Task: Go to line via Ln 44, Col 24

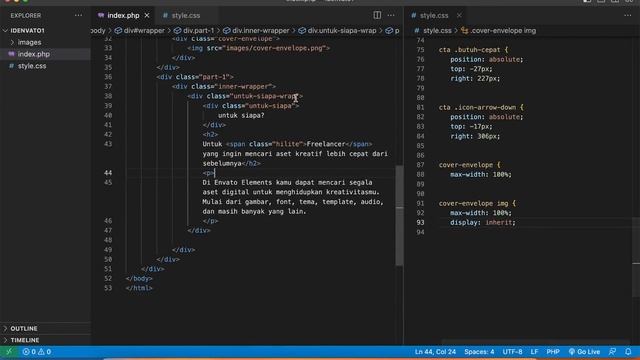Action: pos(435,351)
